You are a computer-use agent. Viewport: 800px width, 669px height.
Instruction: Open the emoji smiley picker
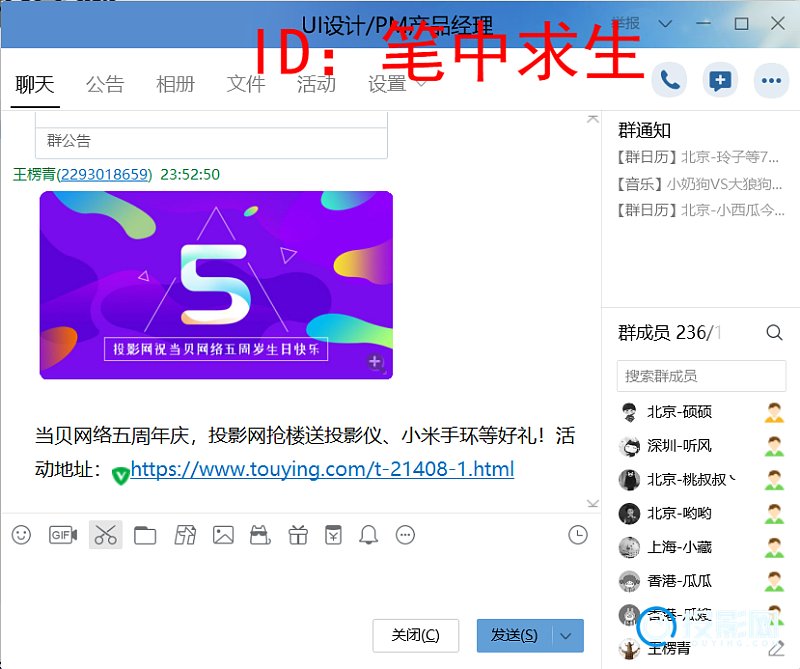point(21,535)
